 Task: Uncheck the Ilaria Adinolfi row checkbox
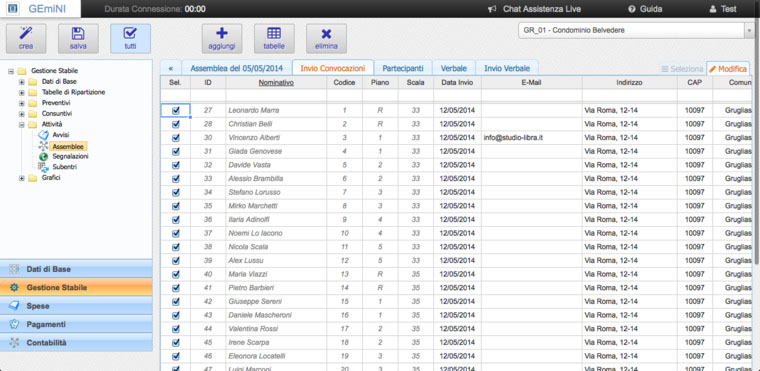(175, 219)
